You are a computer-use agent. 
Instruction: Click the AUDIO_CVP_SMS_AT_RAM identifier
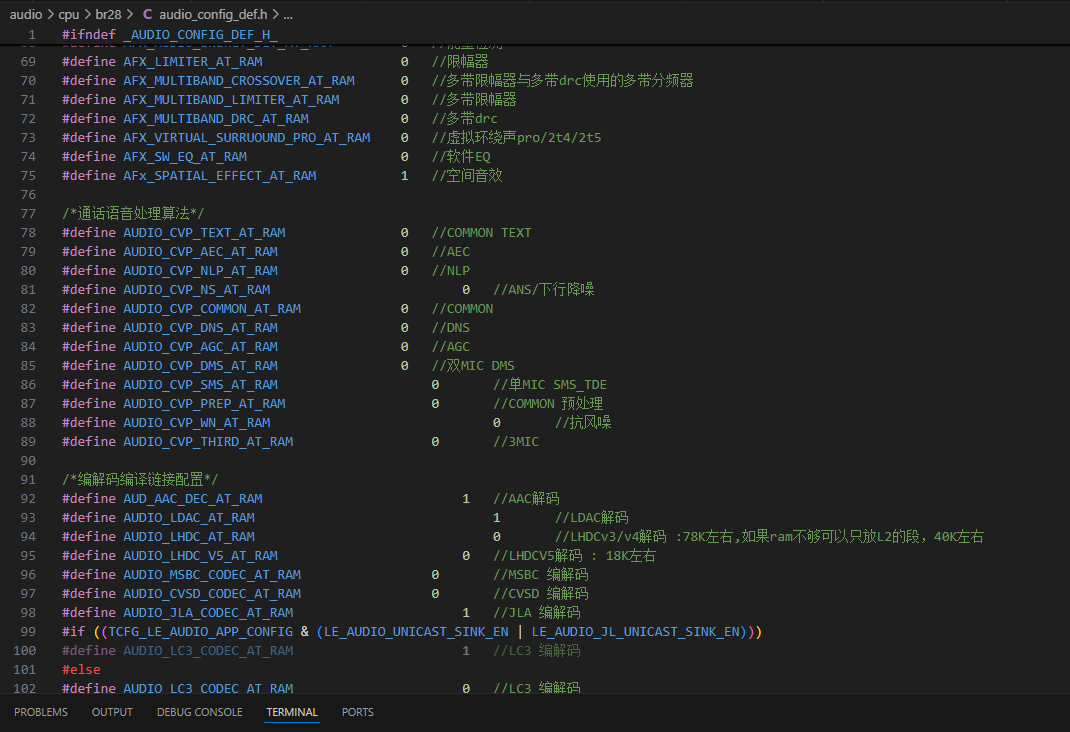pos(201,385)
